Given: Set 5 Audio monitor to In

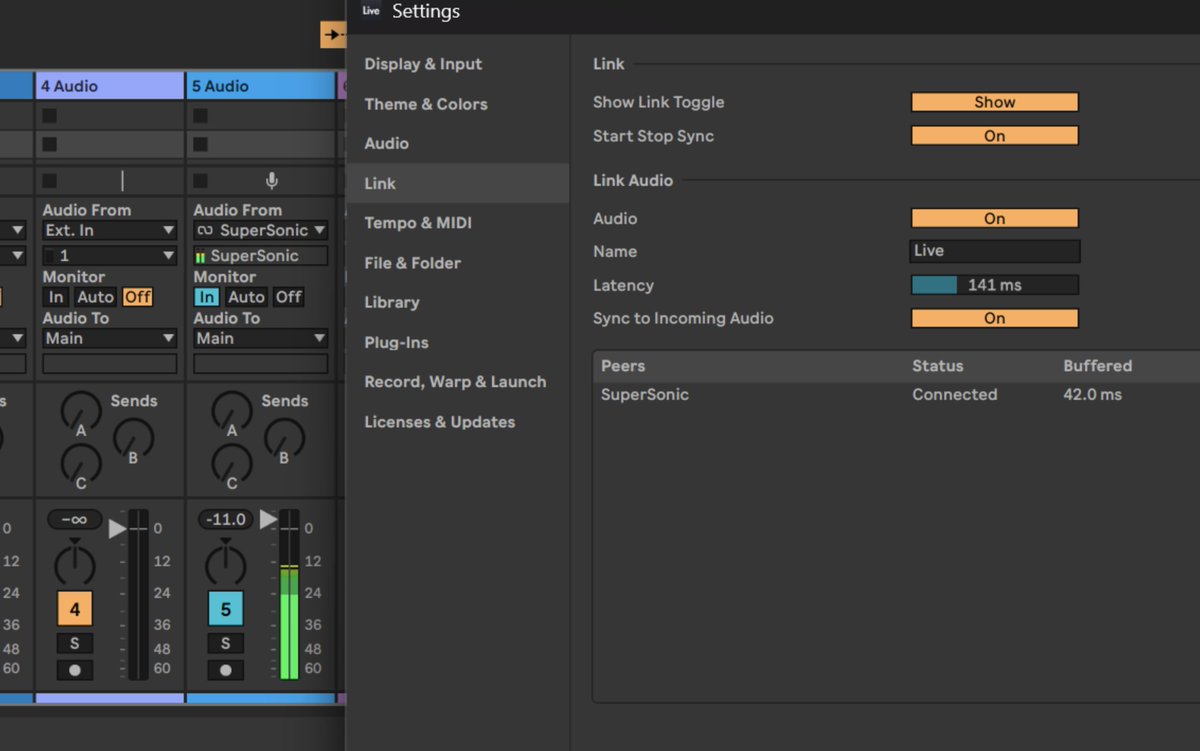Looking at the screenshot, I should pos(207,297).
